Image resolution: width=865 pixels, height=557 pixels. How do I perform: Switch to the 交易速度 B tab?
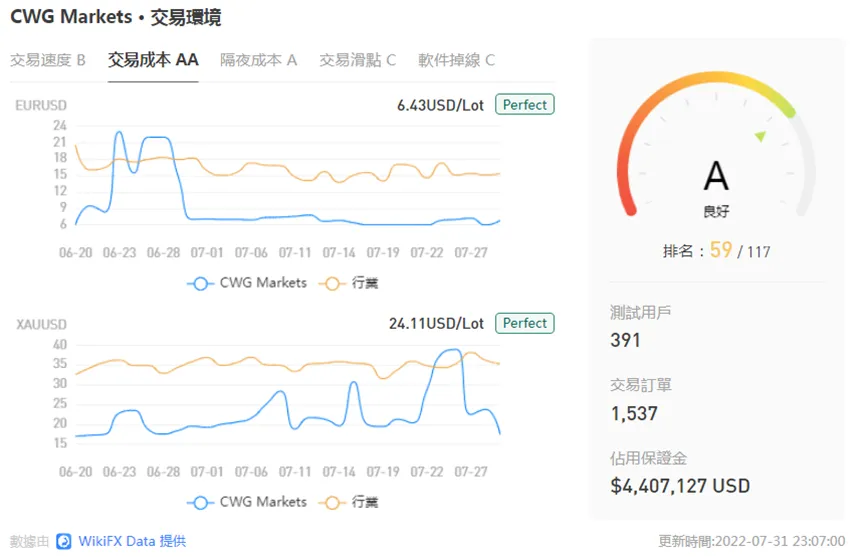click(x=47, y=60)
